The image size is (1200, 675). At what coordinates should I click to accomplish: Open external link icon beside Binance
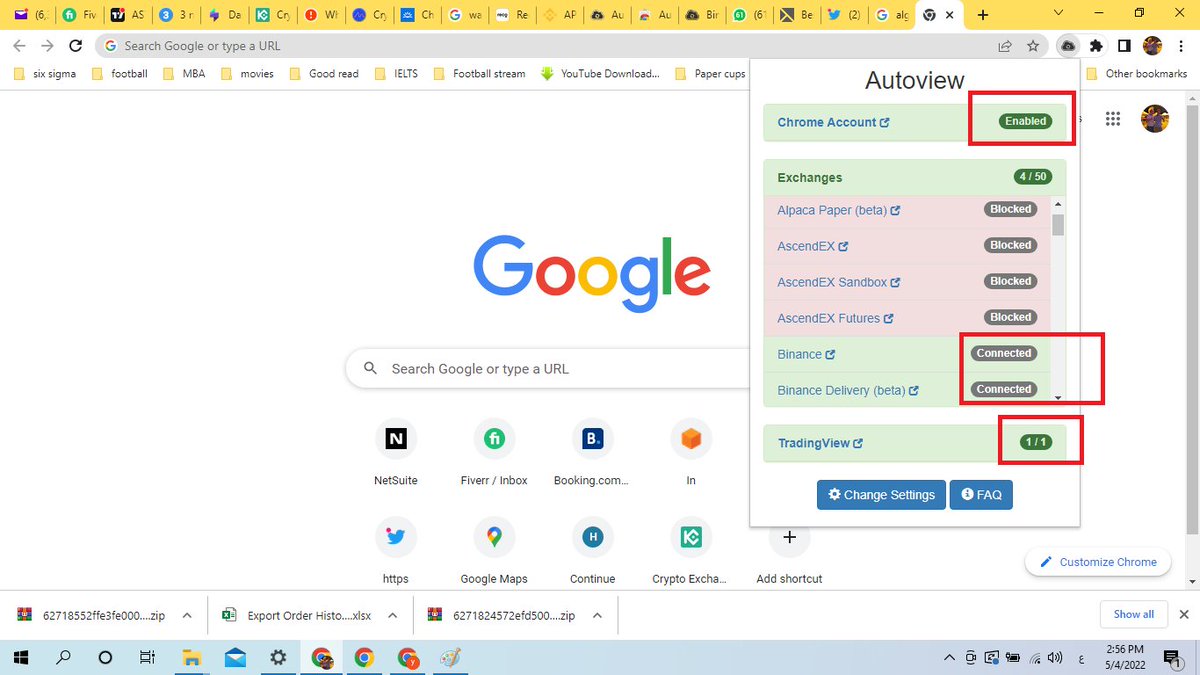tap(830, 354)
